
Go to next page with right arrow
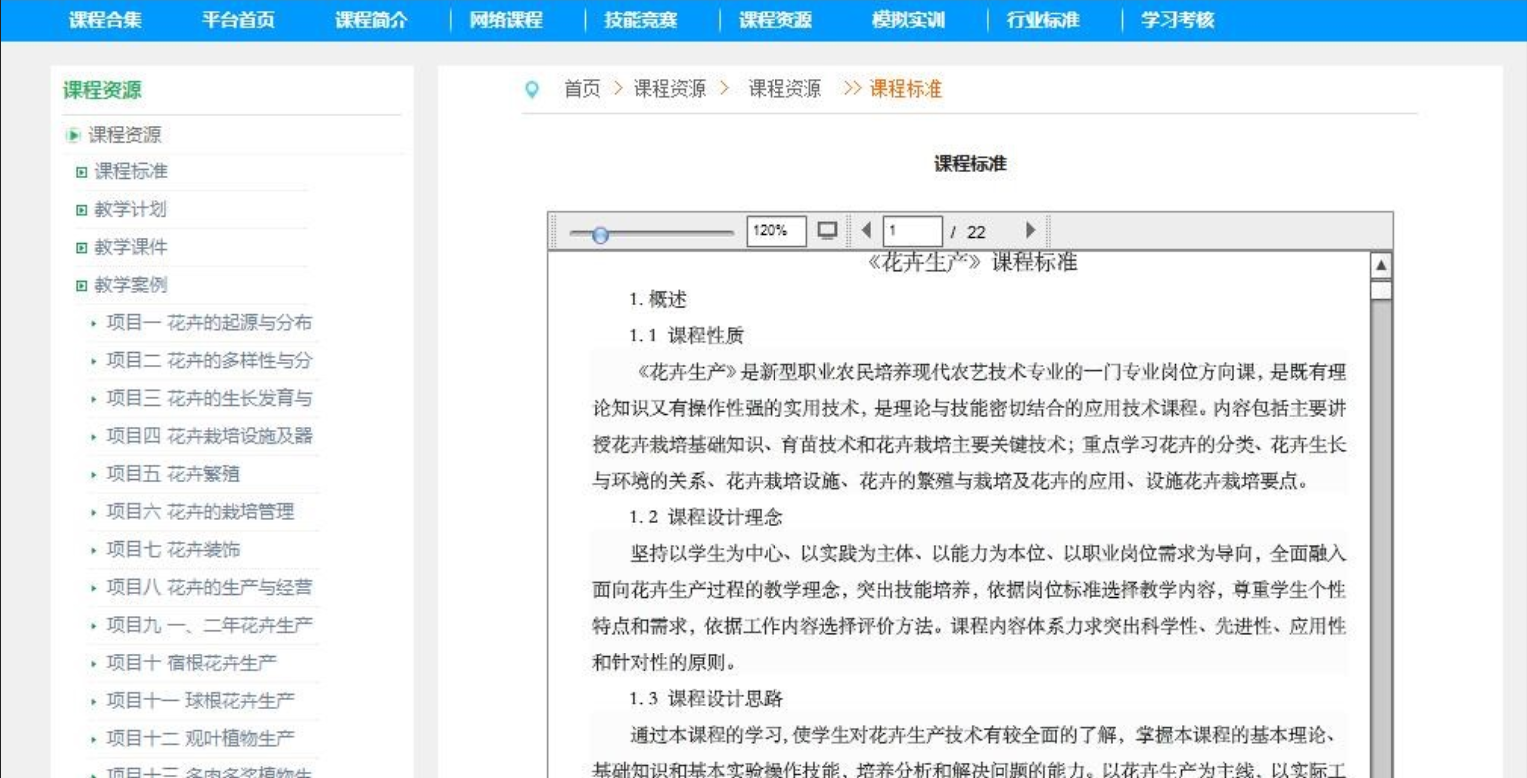[1030, 231]
